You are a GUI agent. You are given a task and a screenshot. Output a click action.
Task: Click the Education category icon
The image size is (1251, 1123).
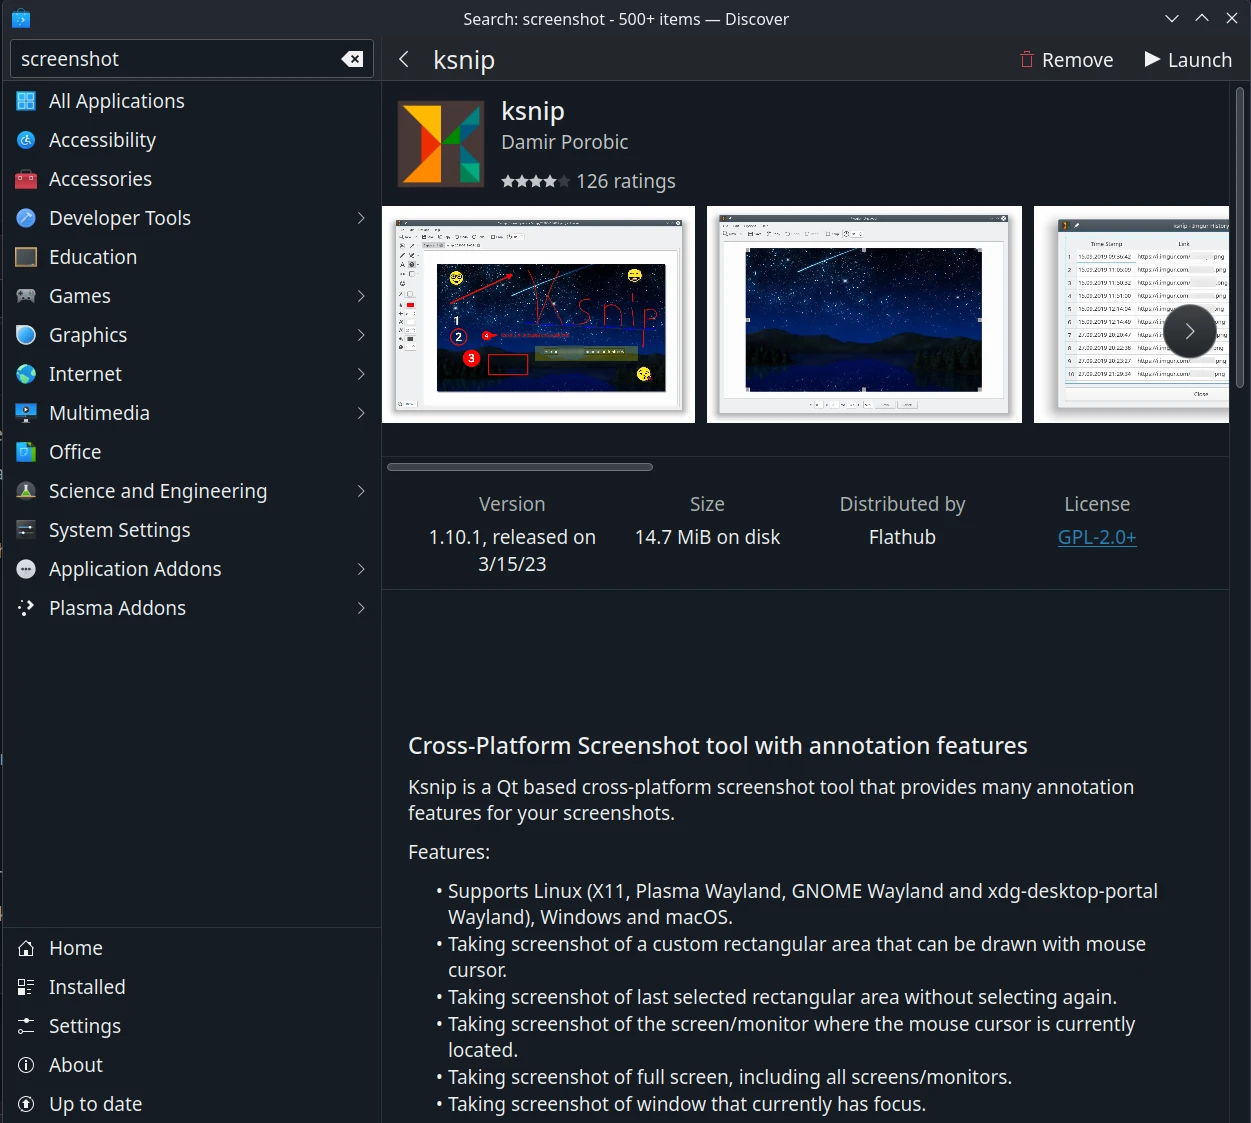coord(27,257)
